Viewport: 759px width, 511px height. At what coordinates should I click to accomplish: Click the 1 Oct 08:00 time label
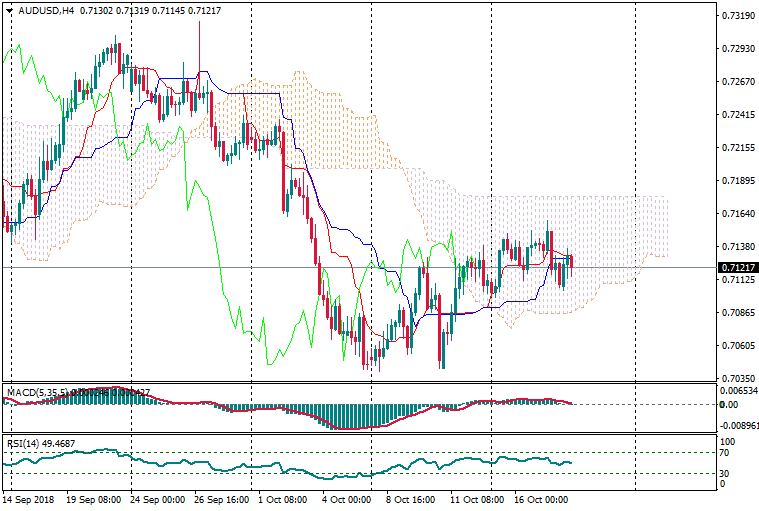tap(282, 498)
